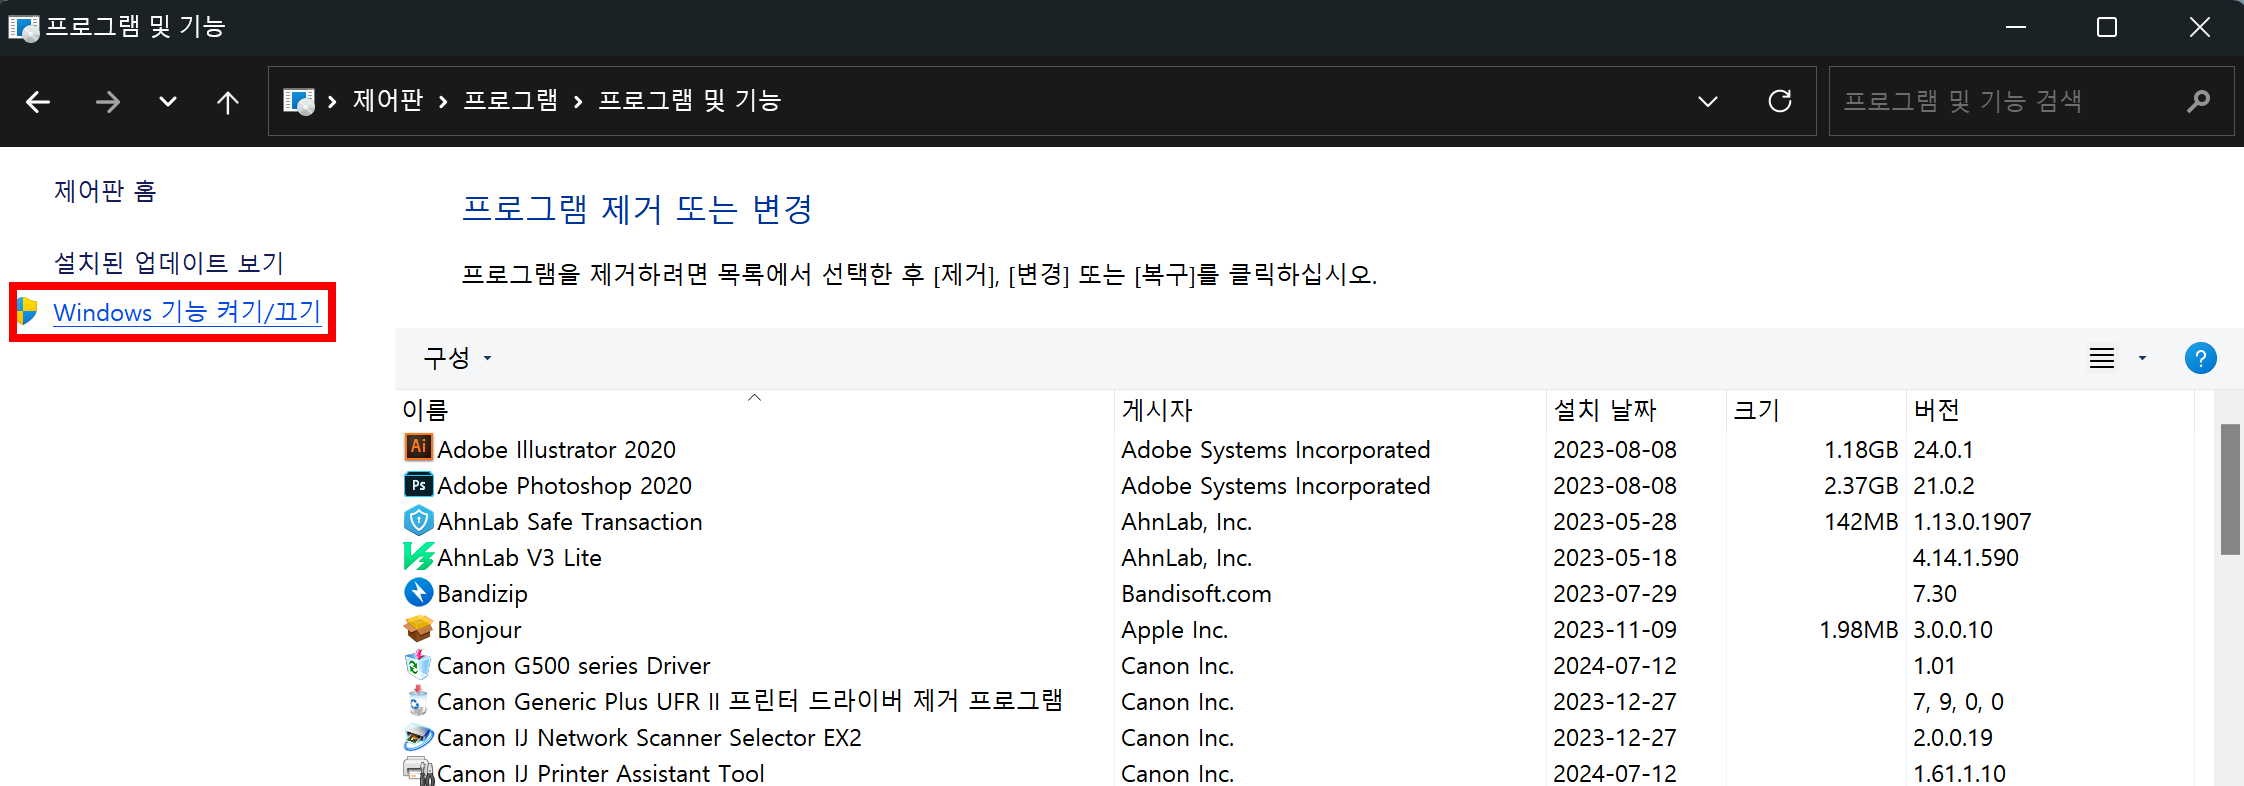Click Bonjour package icon
This screenshot has width=2244, height=786.
point(418,628)
